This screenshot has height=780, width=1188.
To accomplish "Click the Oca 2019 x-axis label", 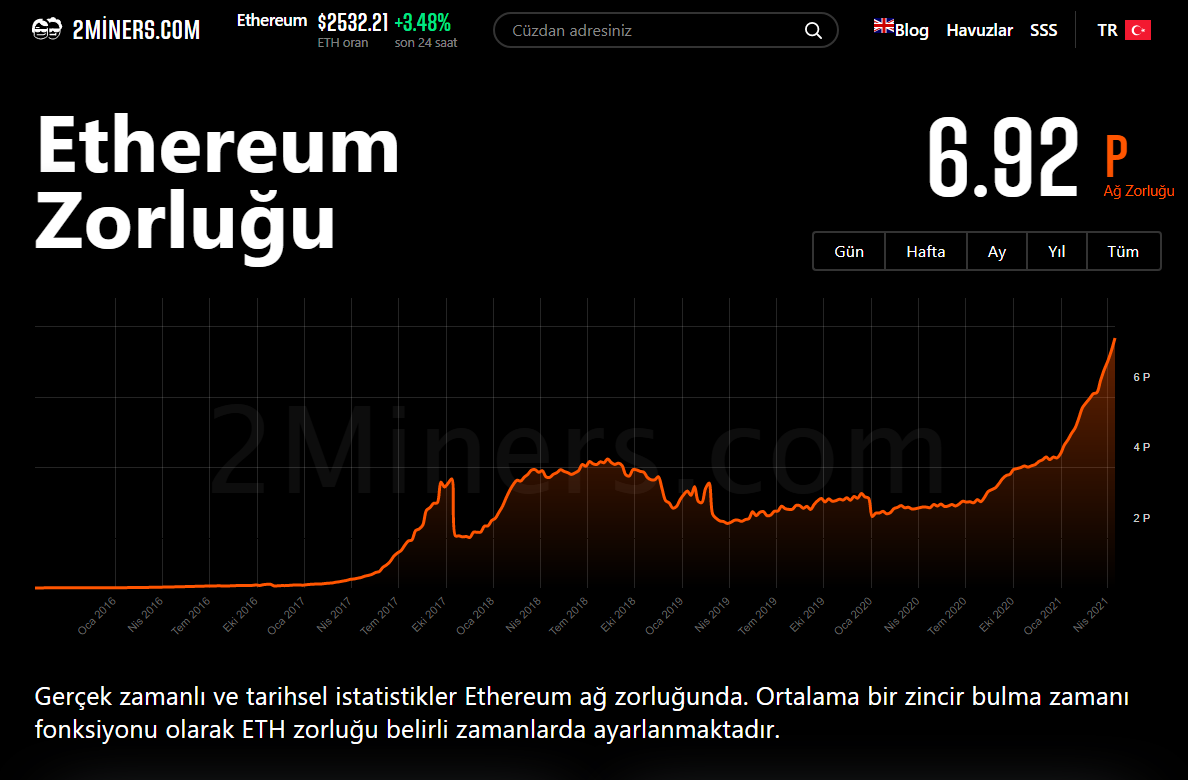I will pos(664,616).
